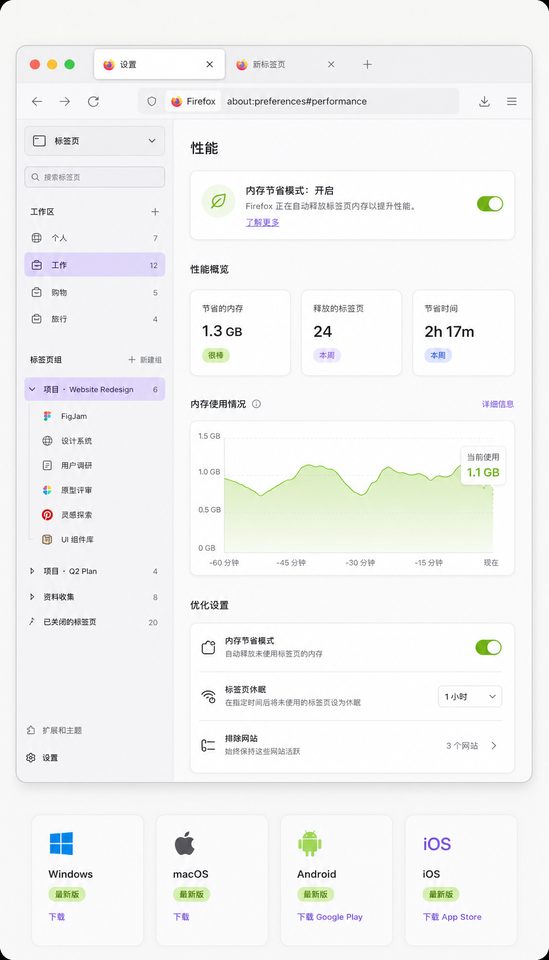Expand the 项目 · Q2 Plan group
The width and height of the screenshot is (549, 960).
(x=32, y=571)
